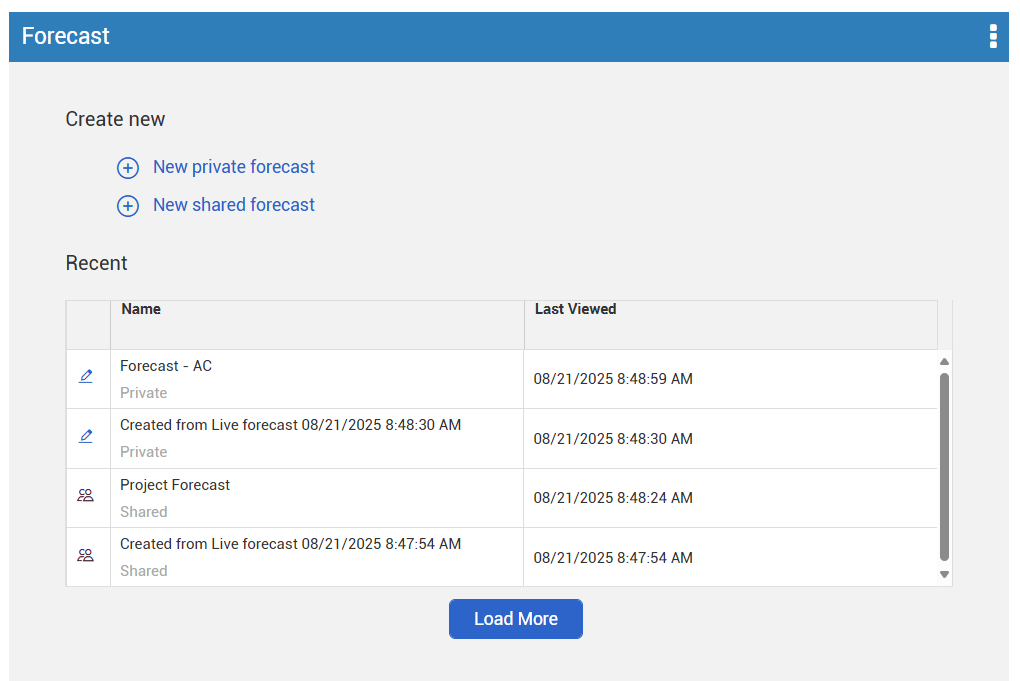Sort by the Last Viewed column header
This screenshot has height=681, width=1020.
click(575, 309)
